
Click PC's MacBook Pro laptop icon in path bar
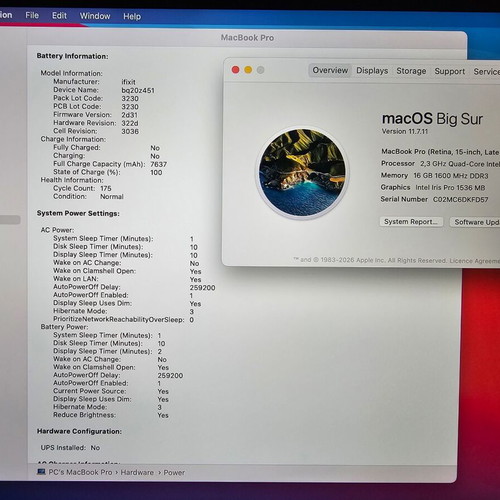pos(41,472)
